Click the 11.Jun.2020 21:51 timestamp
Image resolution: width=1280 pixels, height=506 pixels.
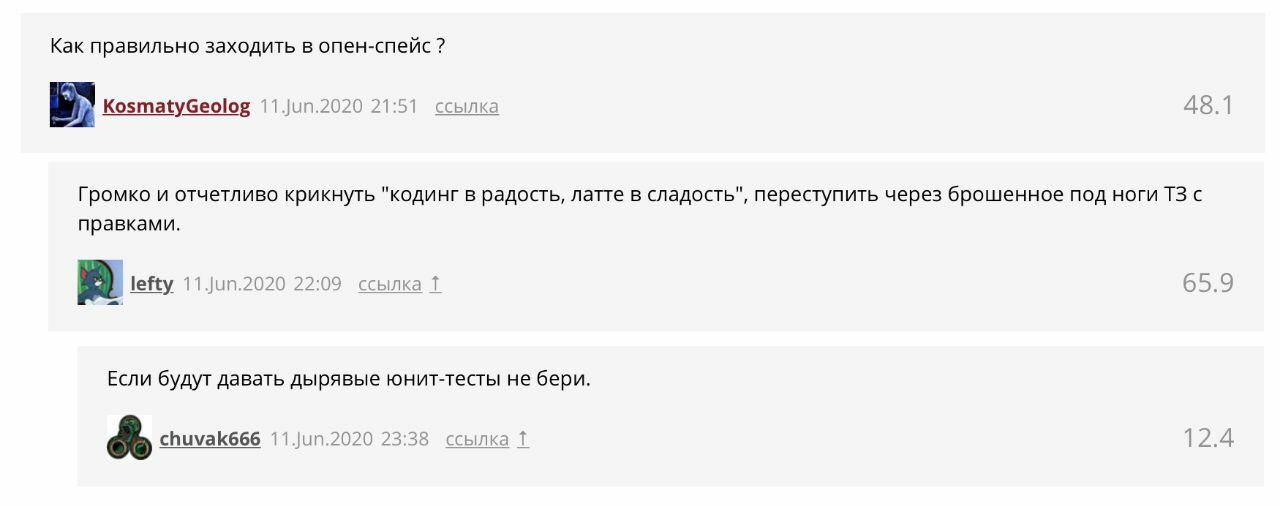339,106
